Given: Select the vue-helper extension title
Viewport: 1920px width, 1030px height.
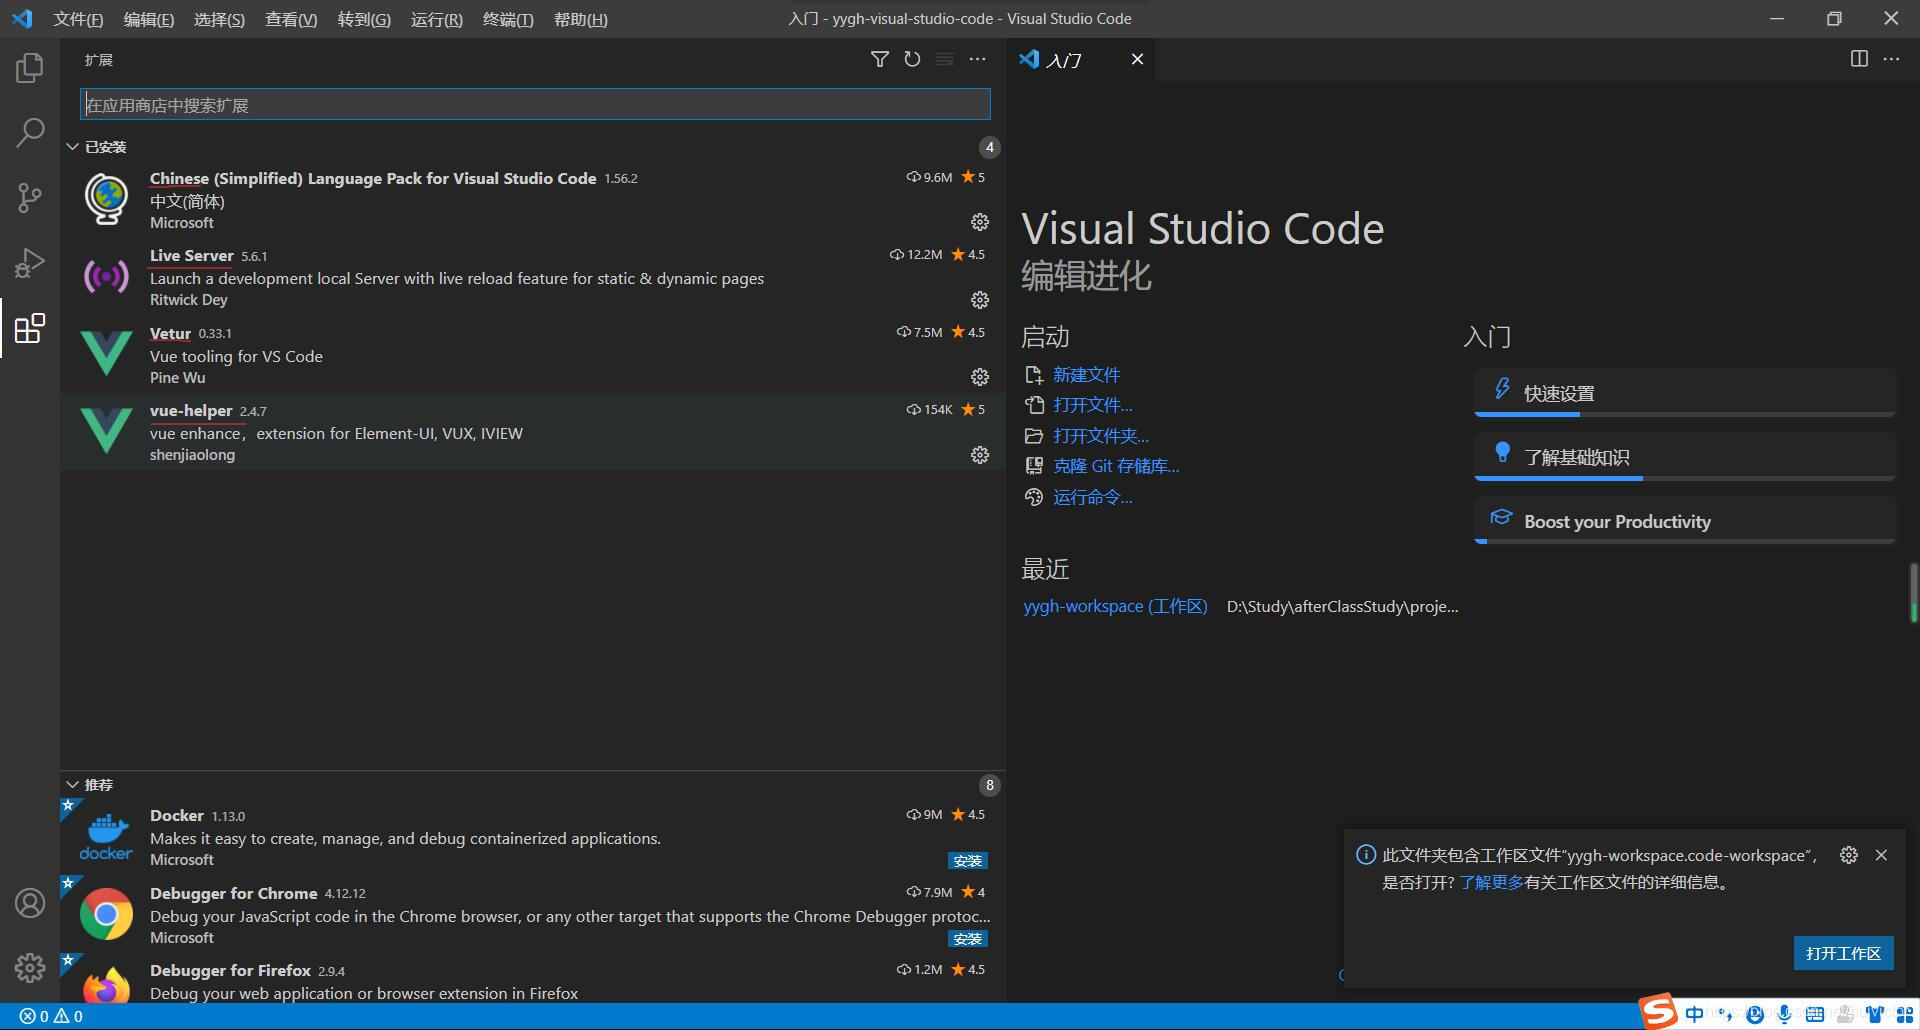Looking at the screenshot, I should [191, 410].
